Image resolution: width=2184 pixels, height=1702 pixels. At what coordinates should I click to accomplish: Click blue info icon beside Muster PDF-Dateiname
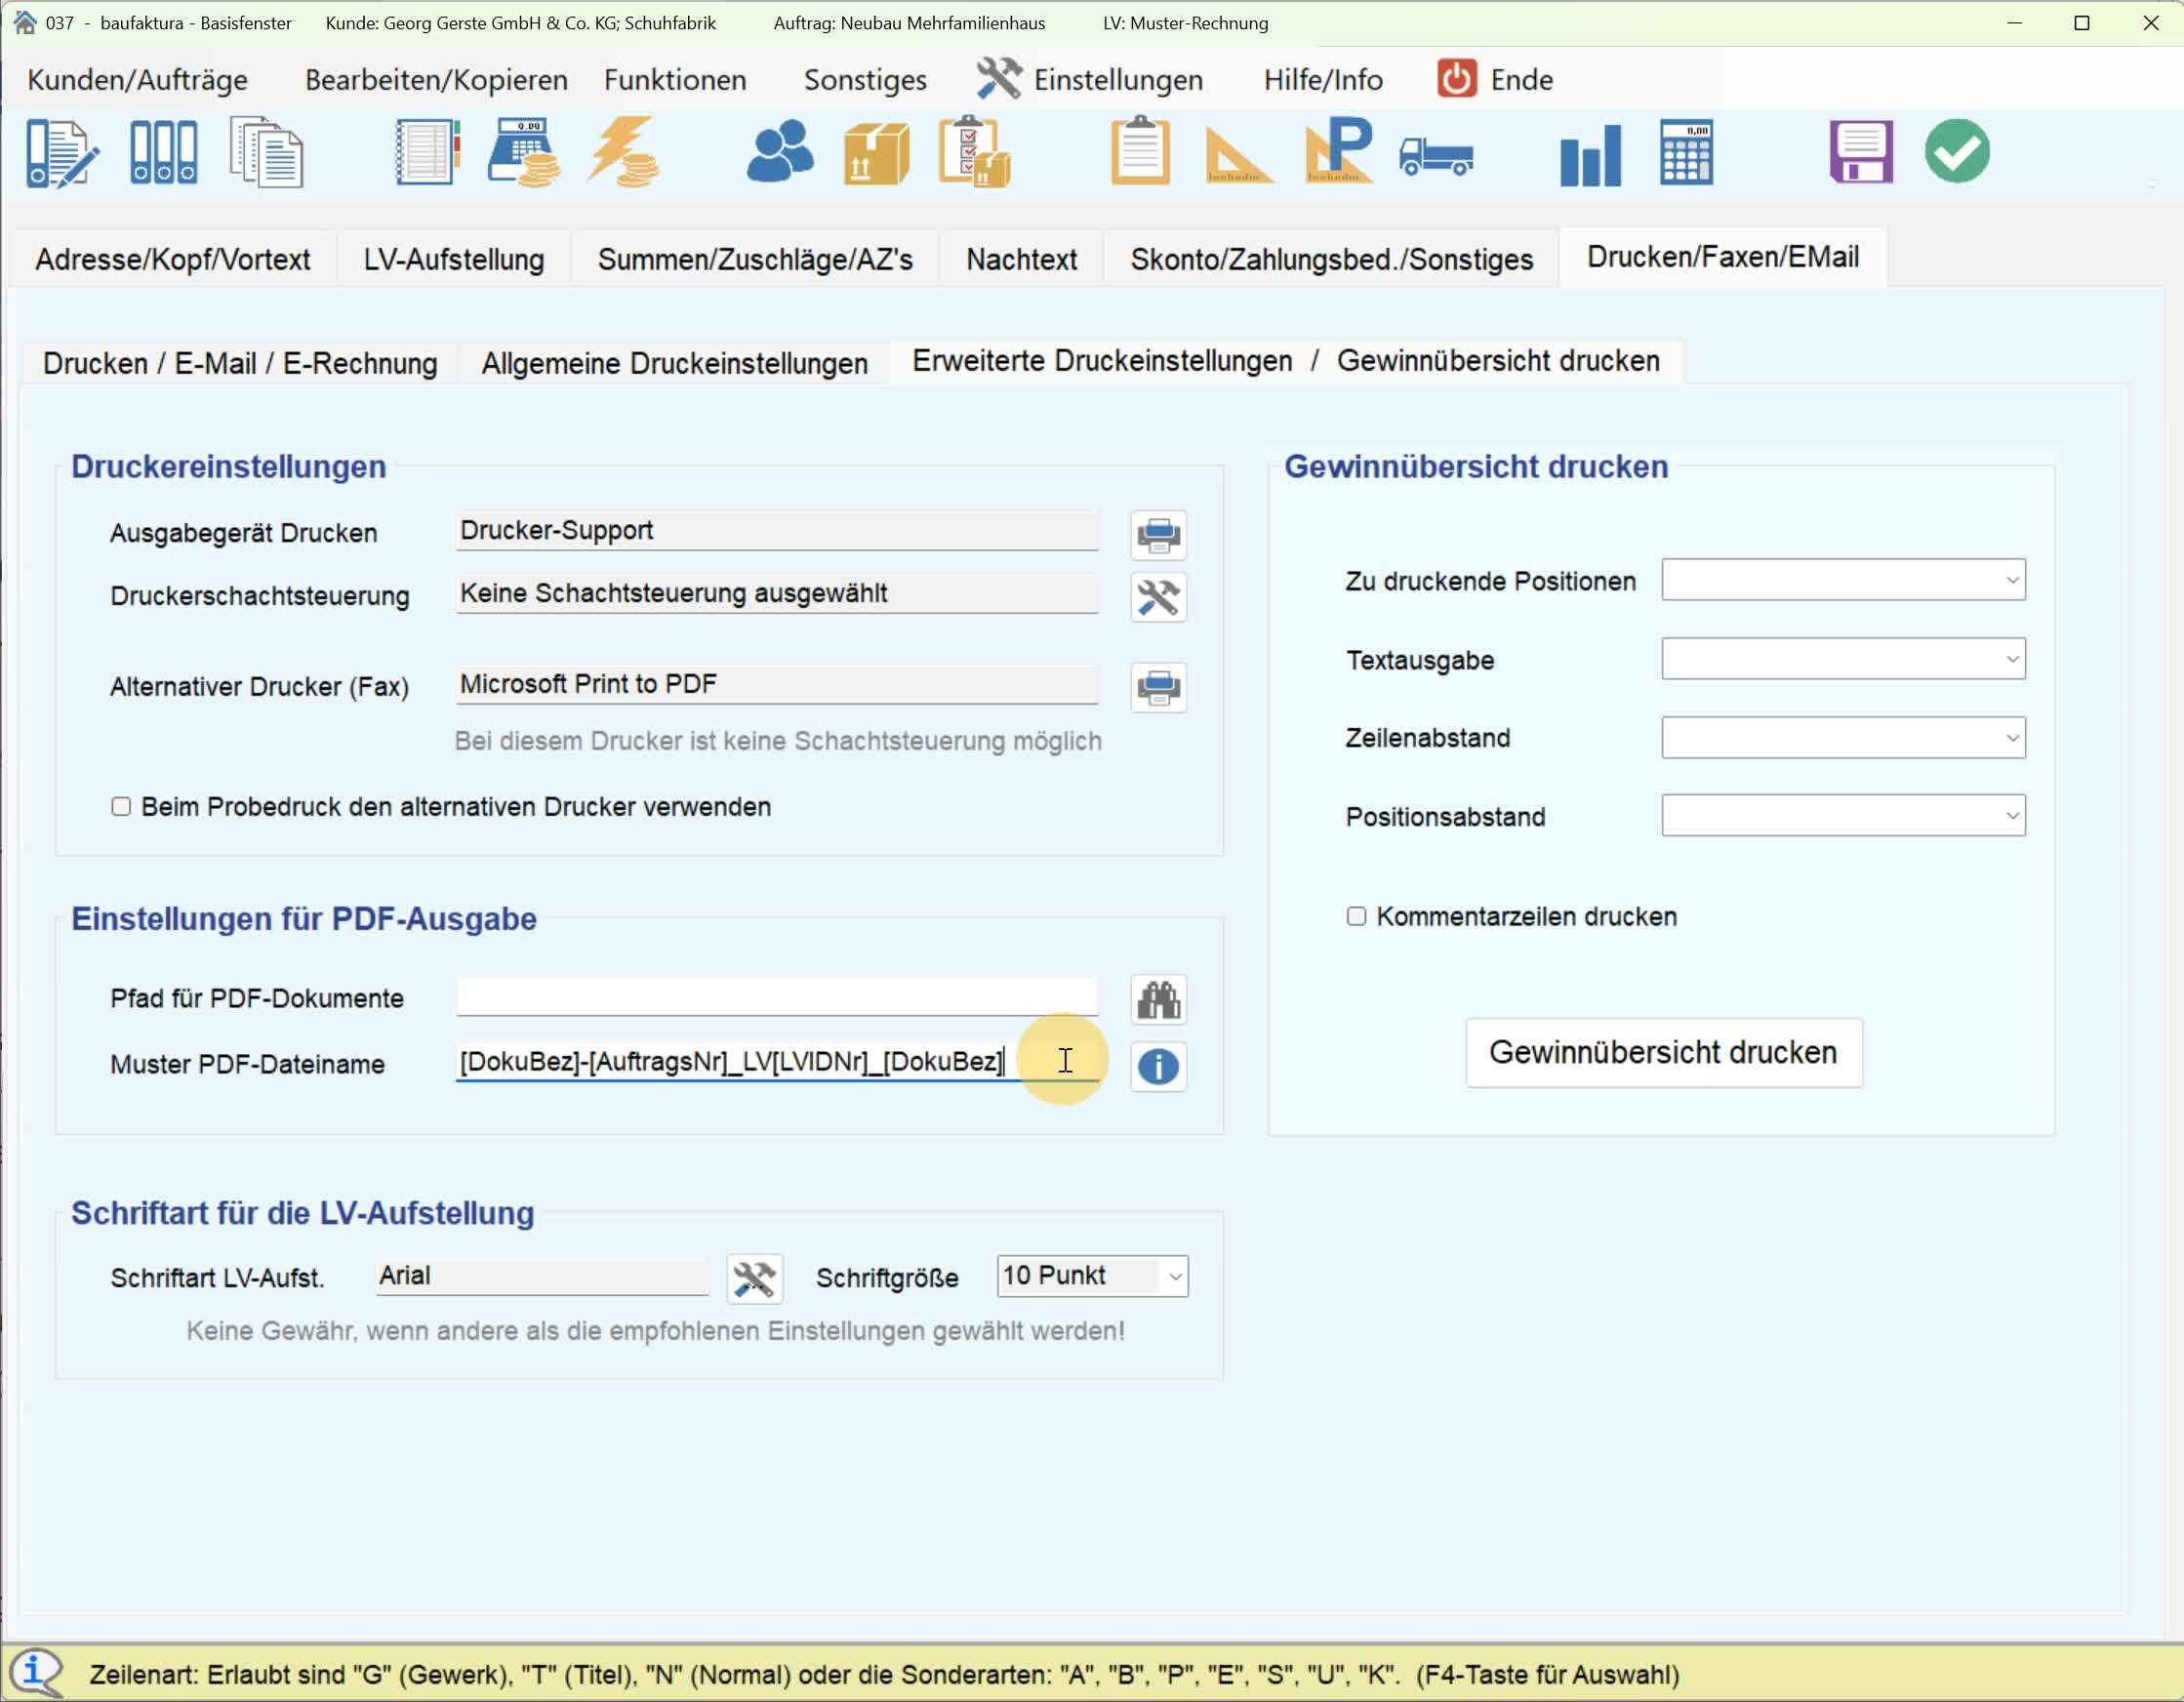pos(1158,1066)
